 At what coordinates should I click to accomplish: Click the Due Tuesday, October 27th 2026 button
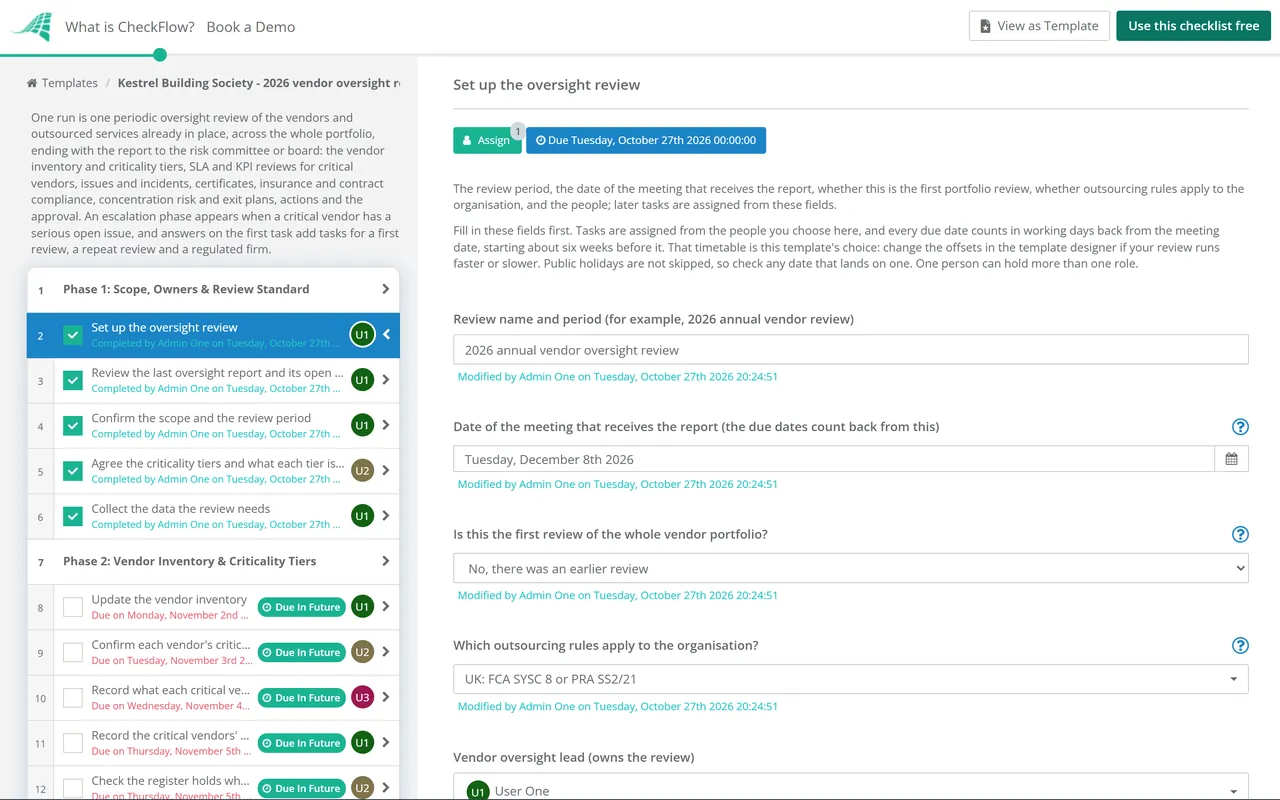pyautogui.click(x=646, y=140)
